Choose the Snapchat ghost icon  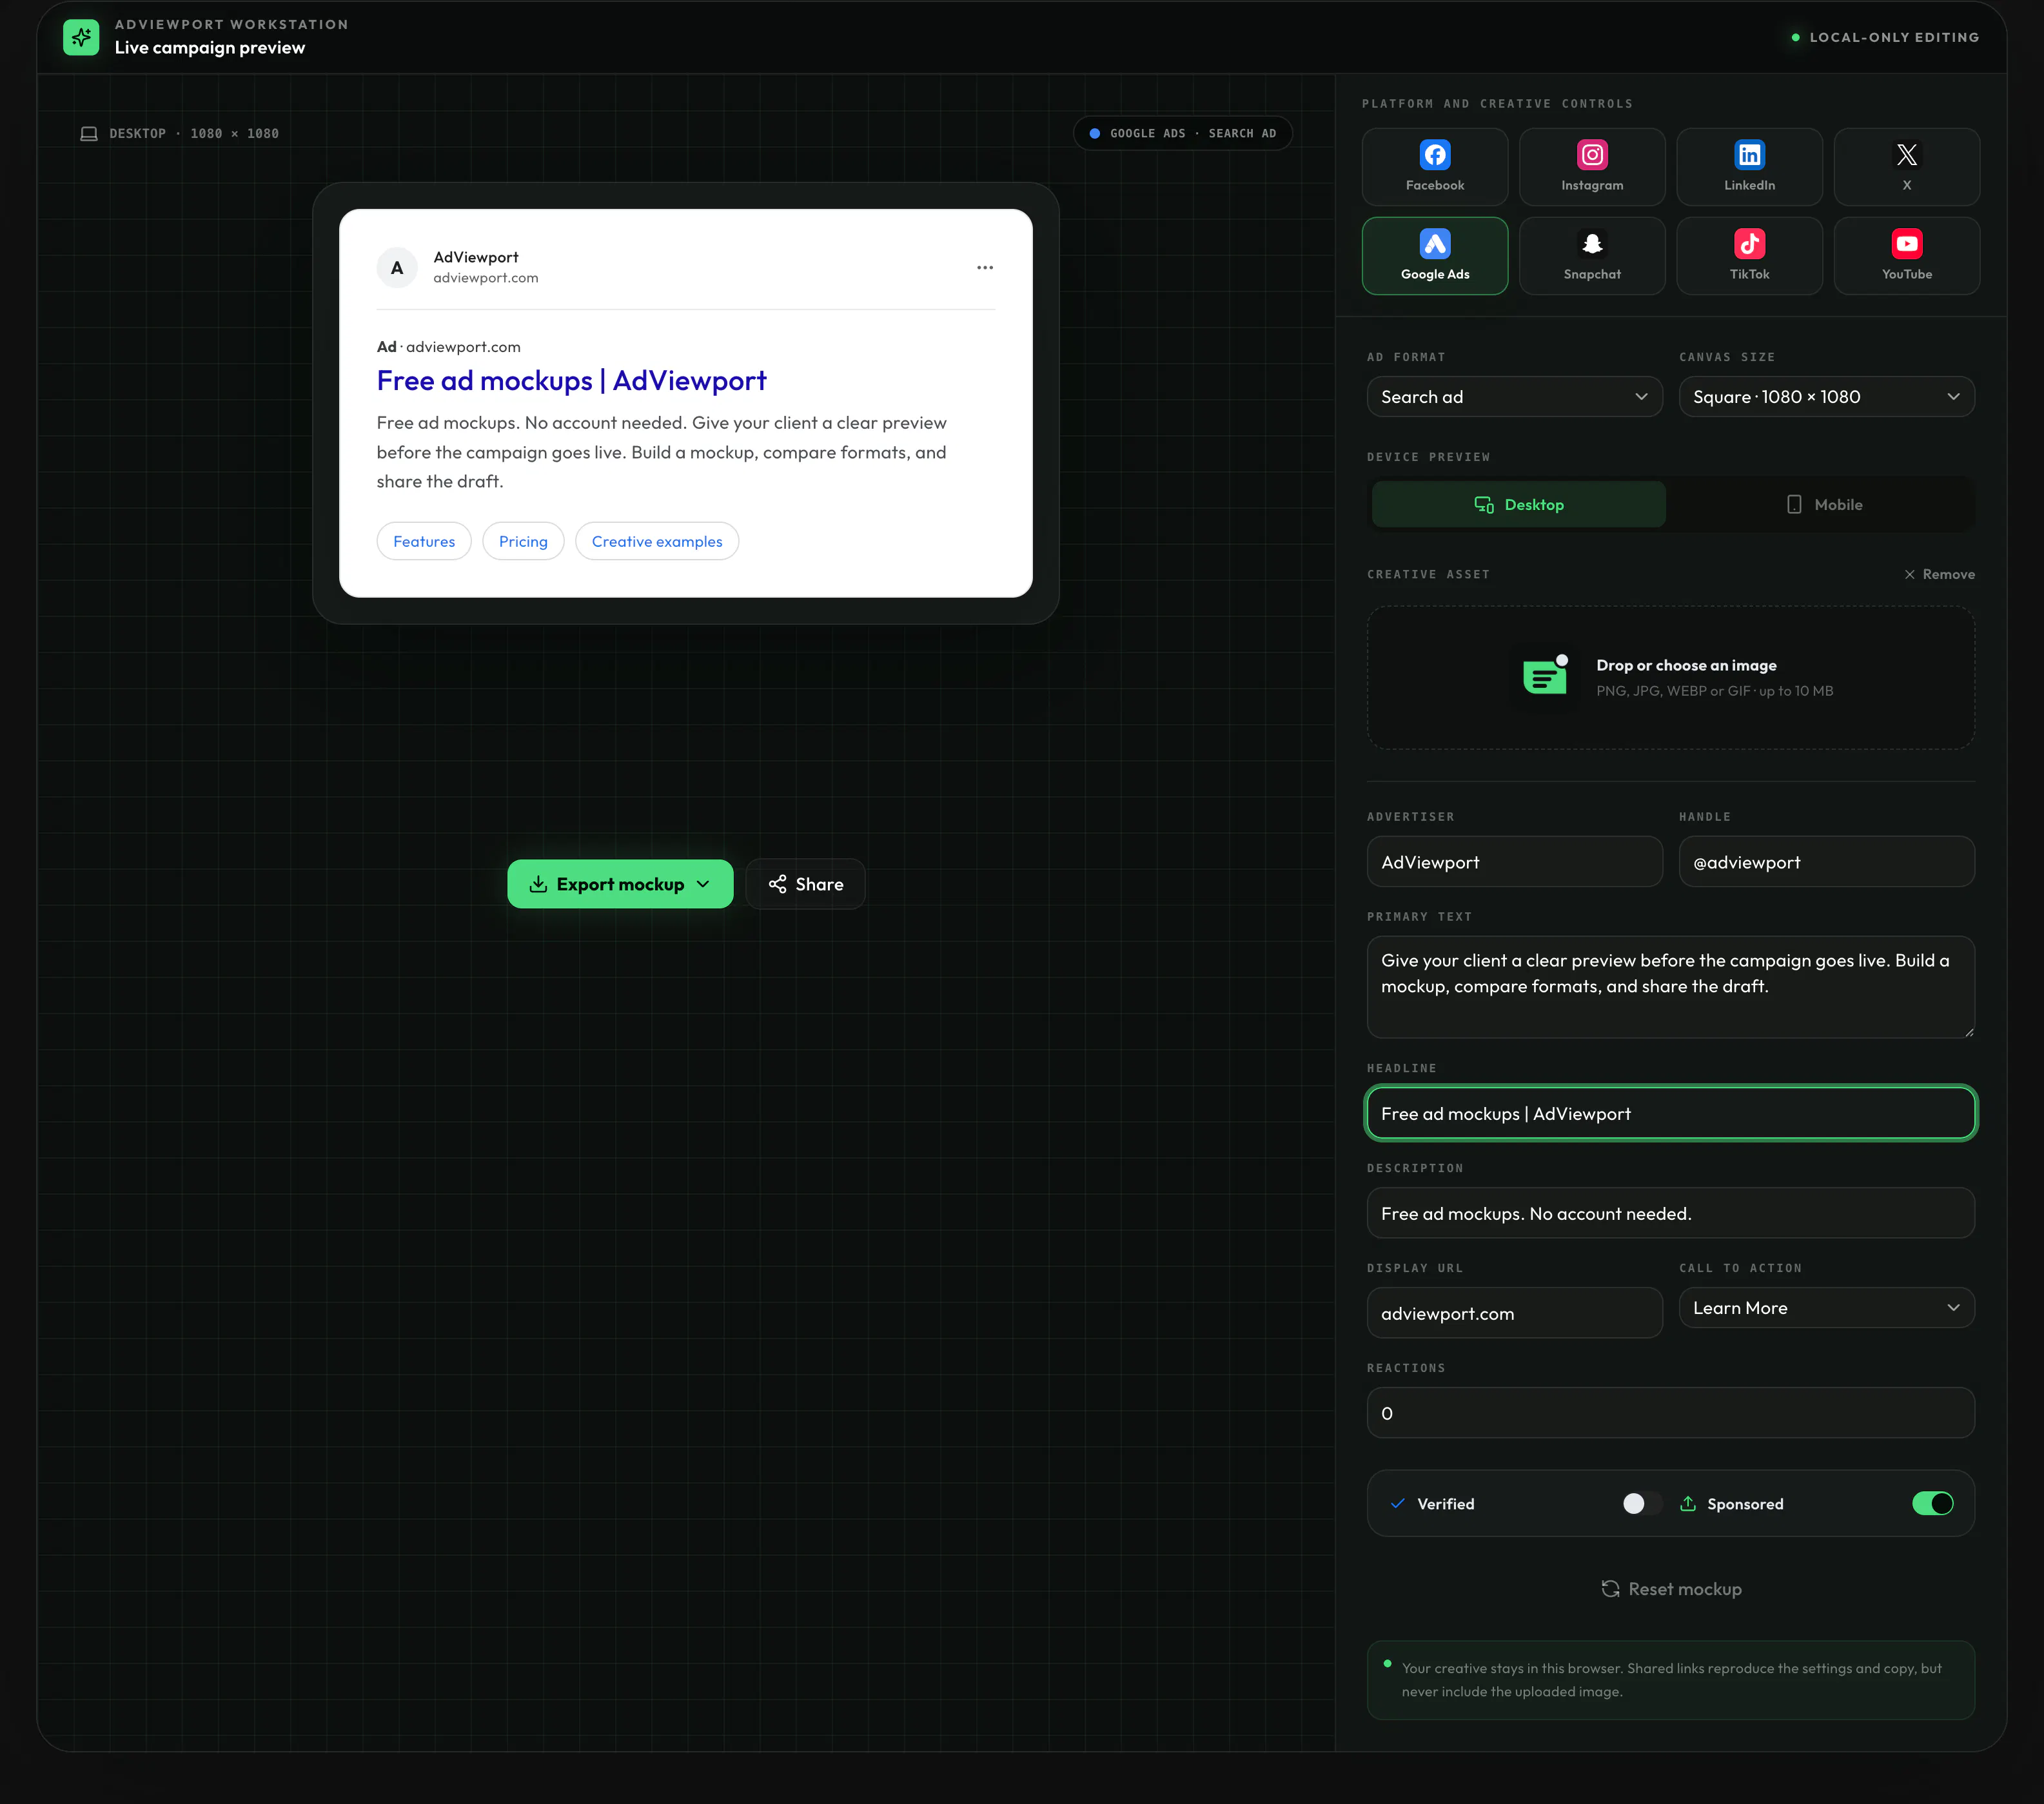point(1592,244)
